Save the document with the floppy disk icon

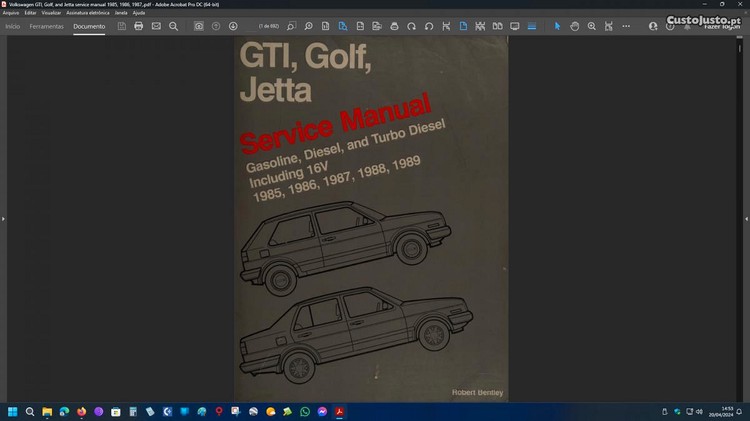121,26
